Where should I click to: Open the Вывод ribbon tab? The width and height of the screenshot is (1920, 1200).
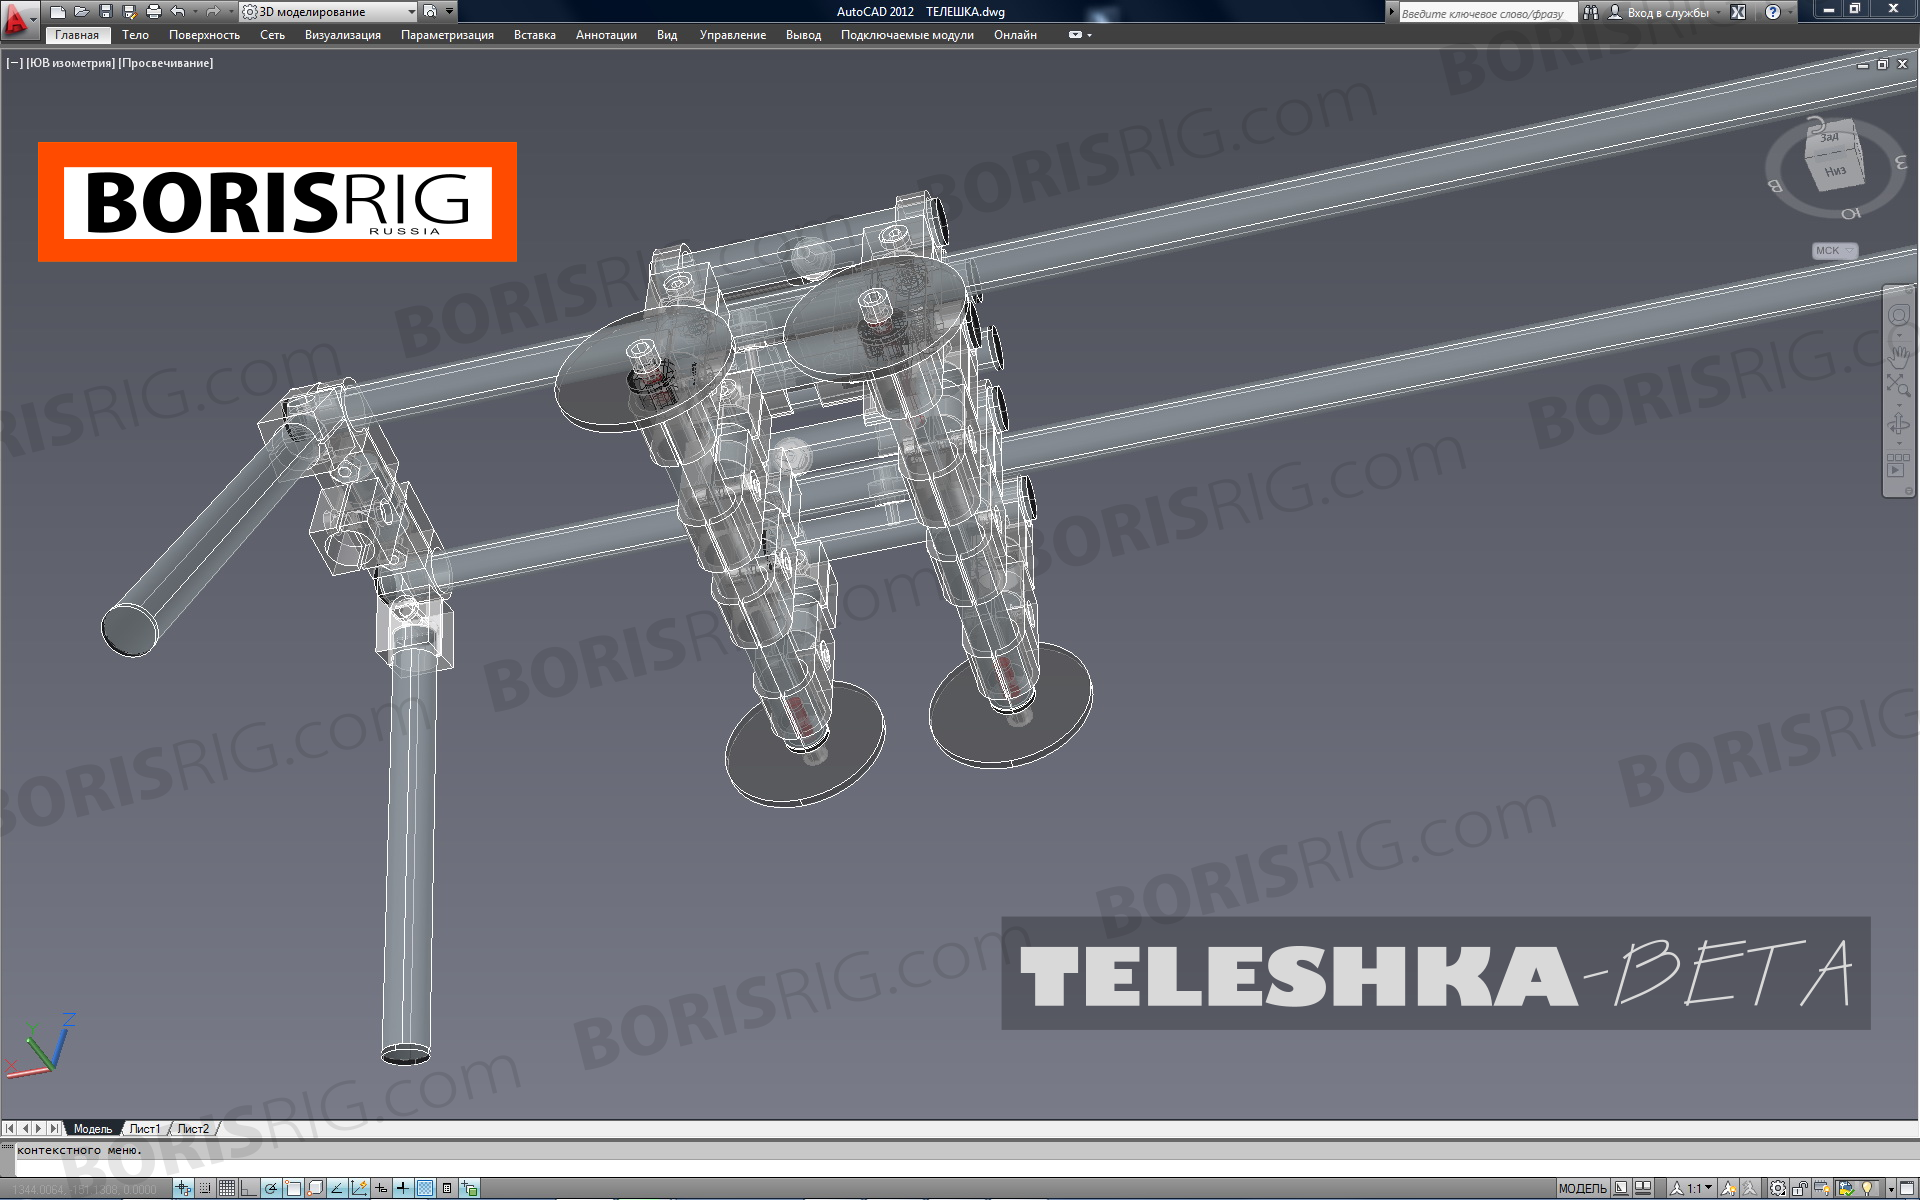pos(803,35)
